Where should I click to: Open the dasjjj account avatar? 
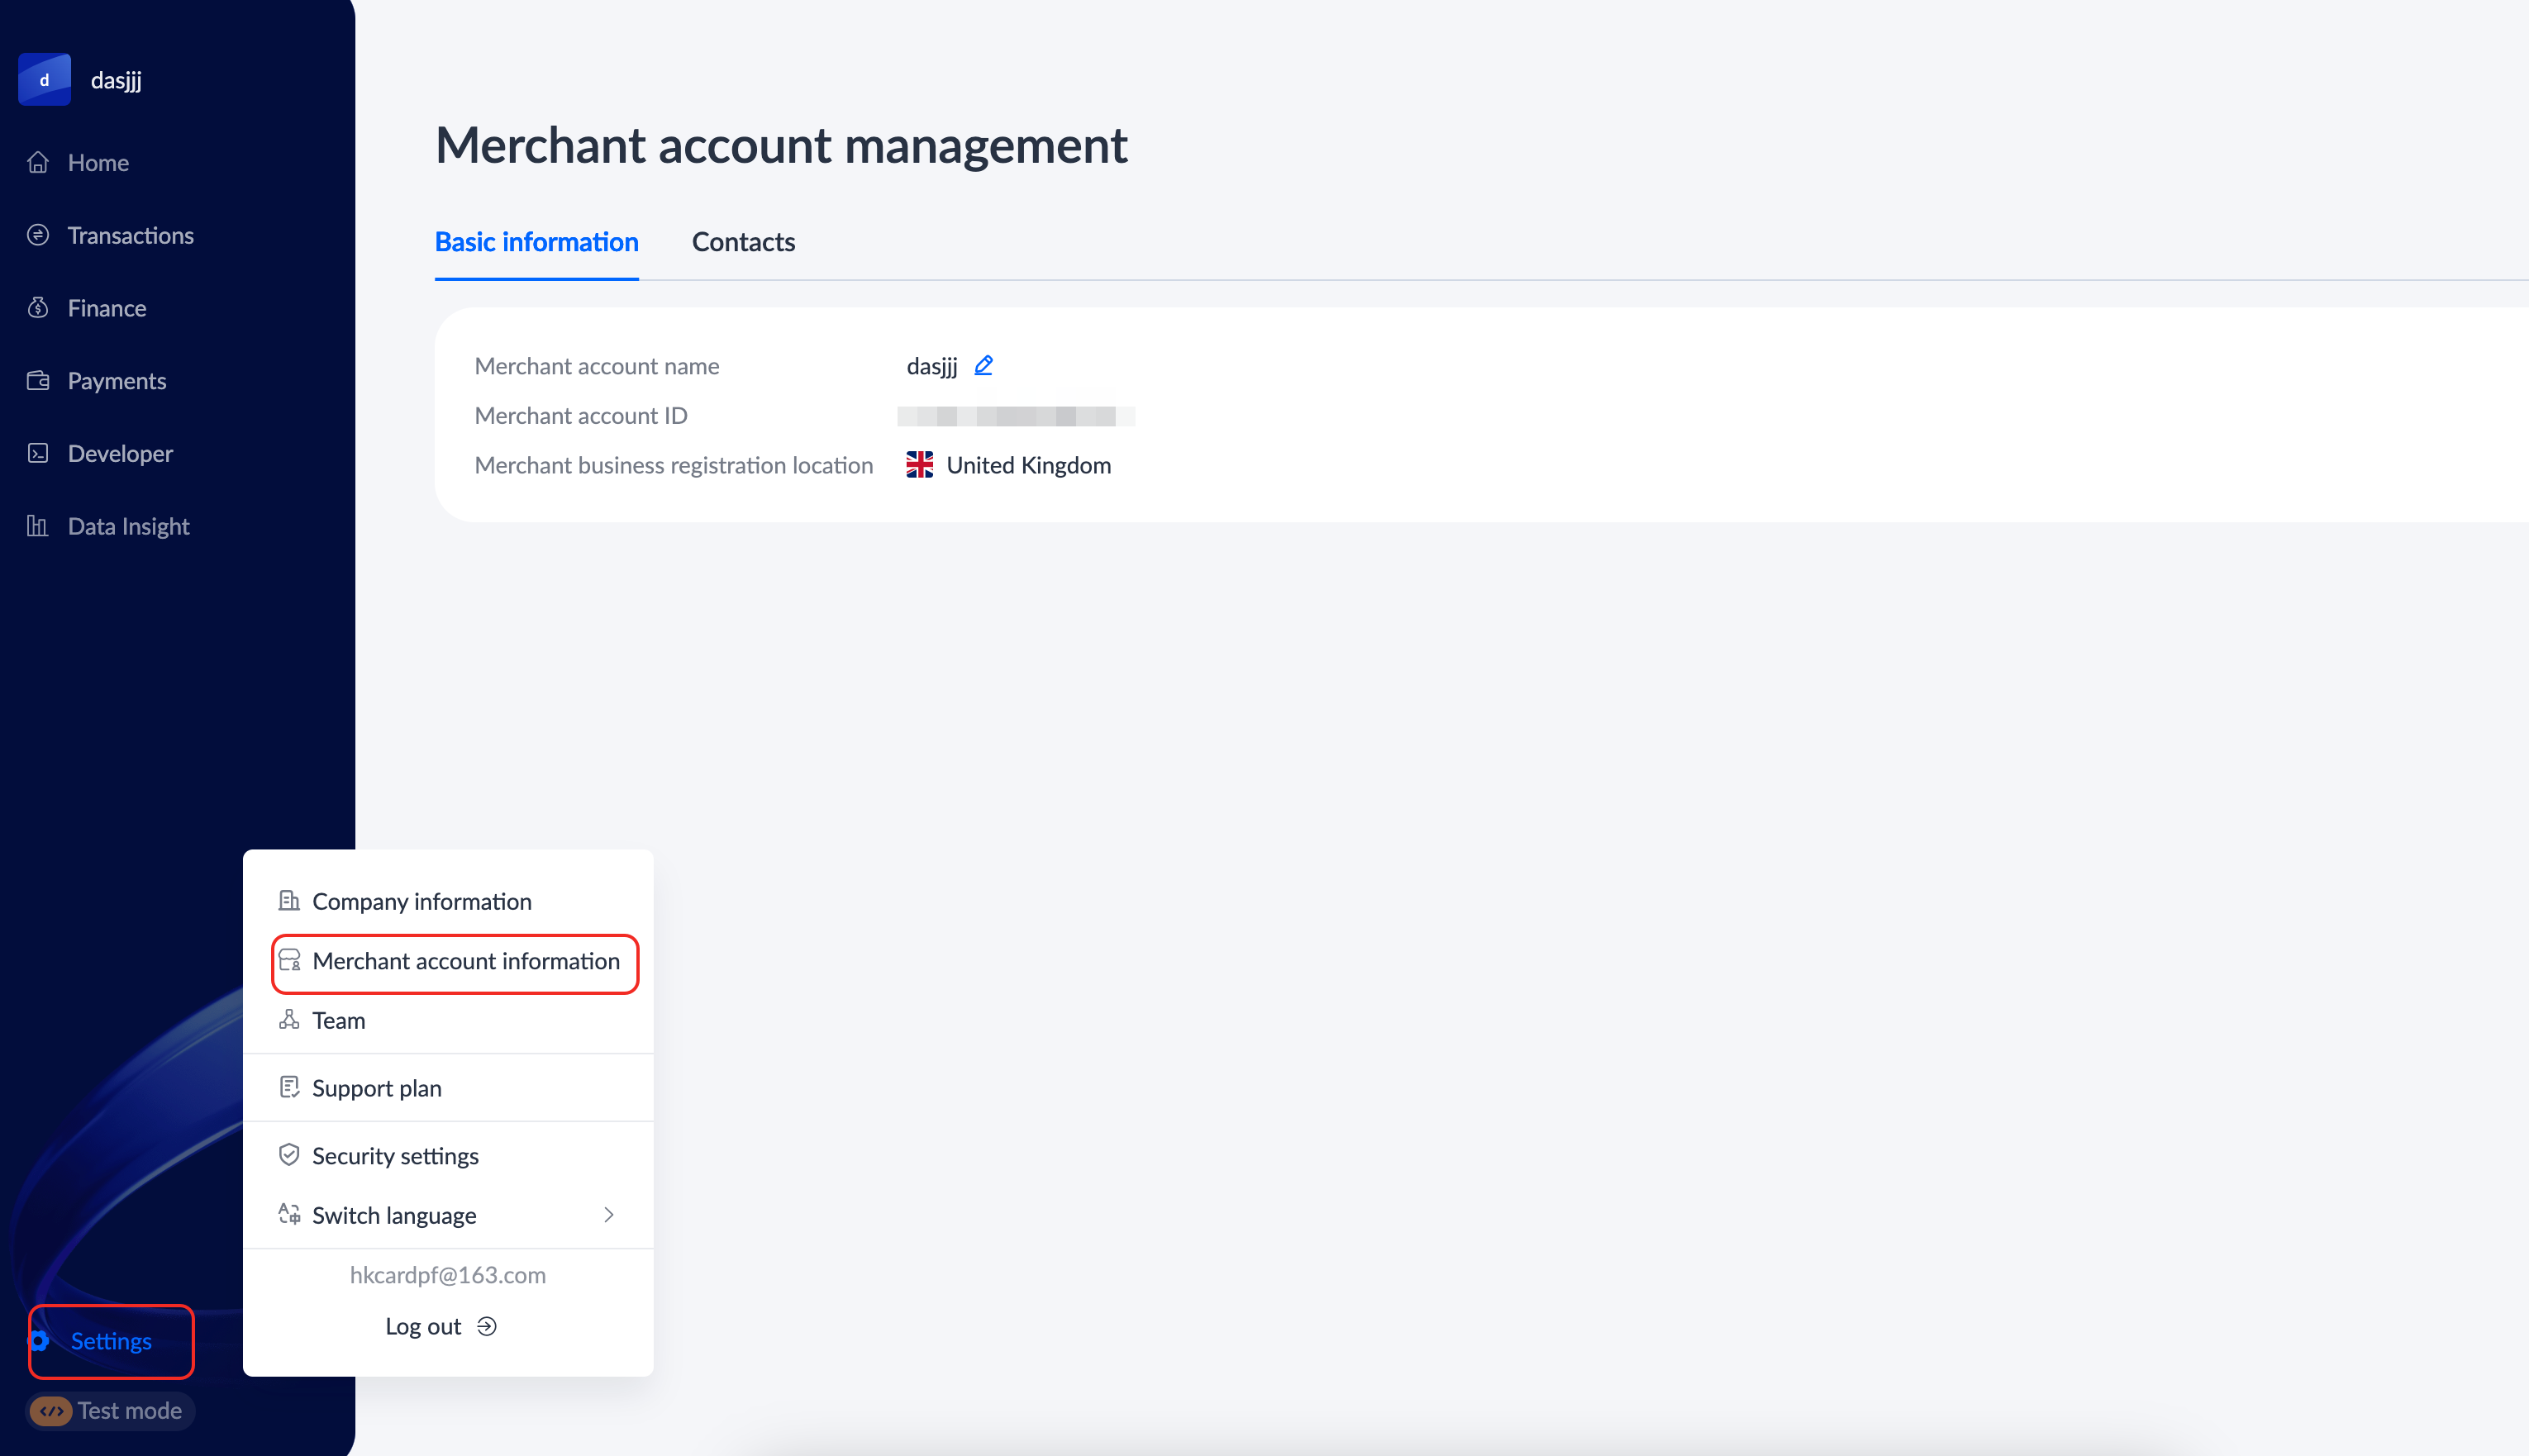(44, 80)
